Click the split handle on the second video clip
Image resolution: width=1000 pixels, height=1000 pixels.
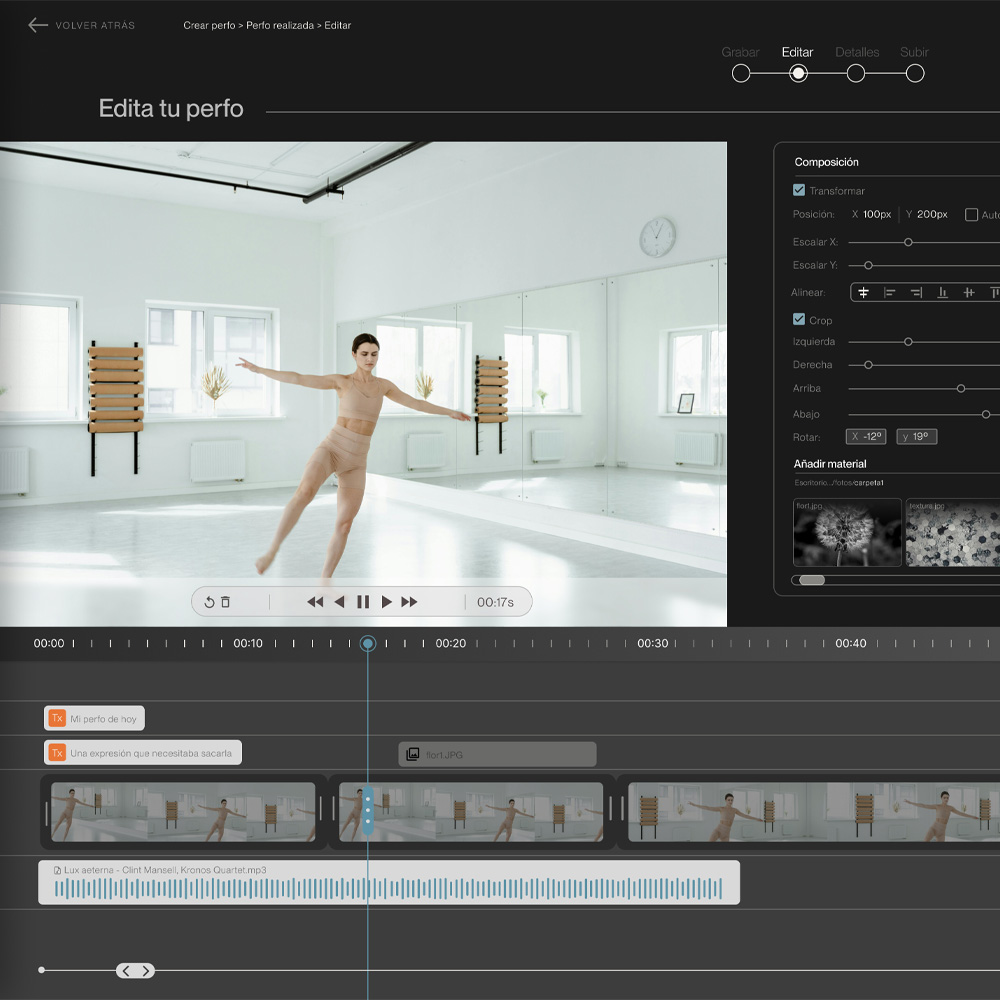tap(368, 811)
